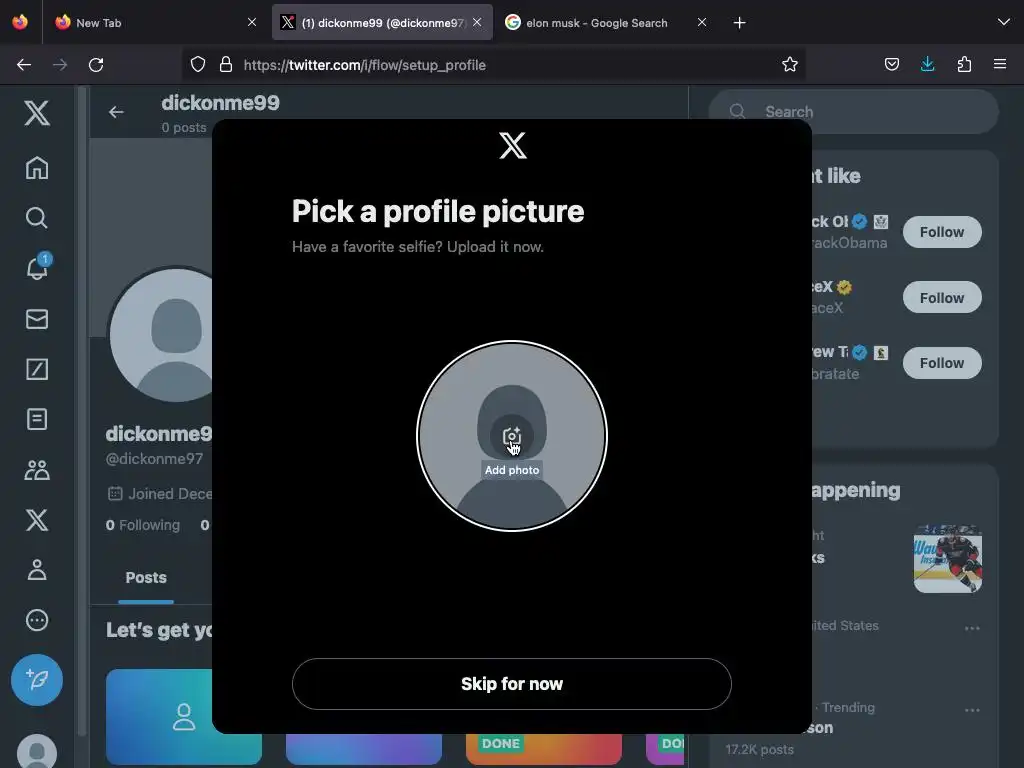Click the hockey trending thumbnail

[x=948, y=558]
